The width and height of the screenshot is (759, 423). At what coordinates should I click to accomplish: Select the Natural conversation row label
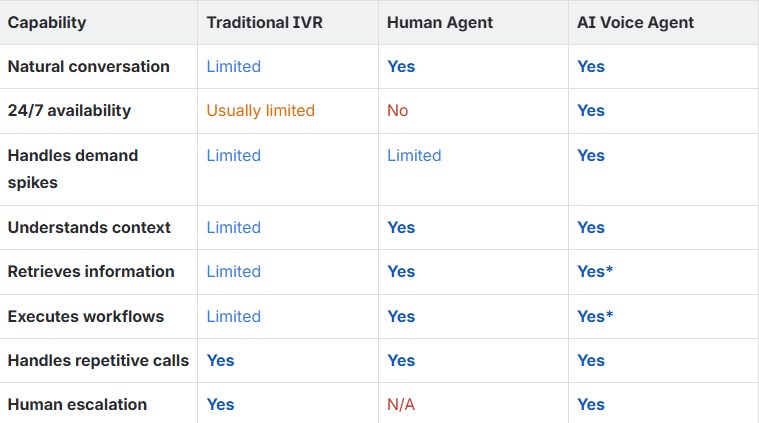point(89,66)
